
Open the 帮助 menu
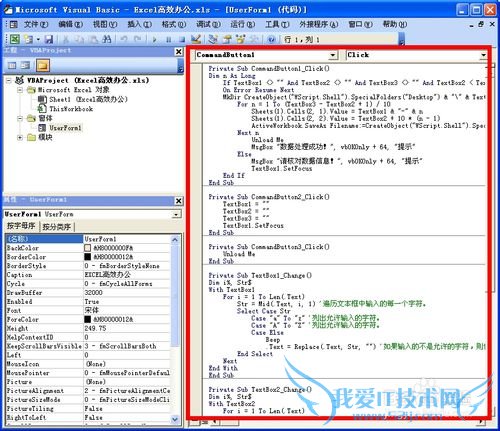[x=395, y=24]
